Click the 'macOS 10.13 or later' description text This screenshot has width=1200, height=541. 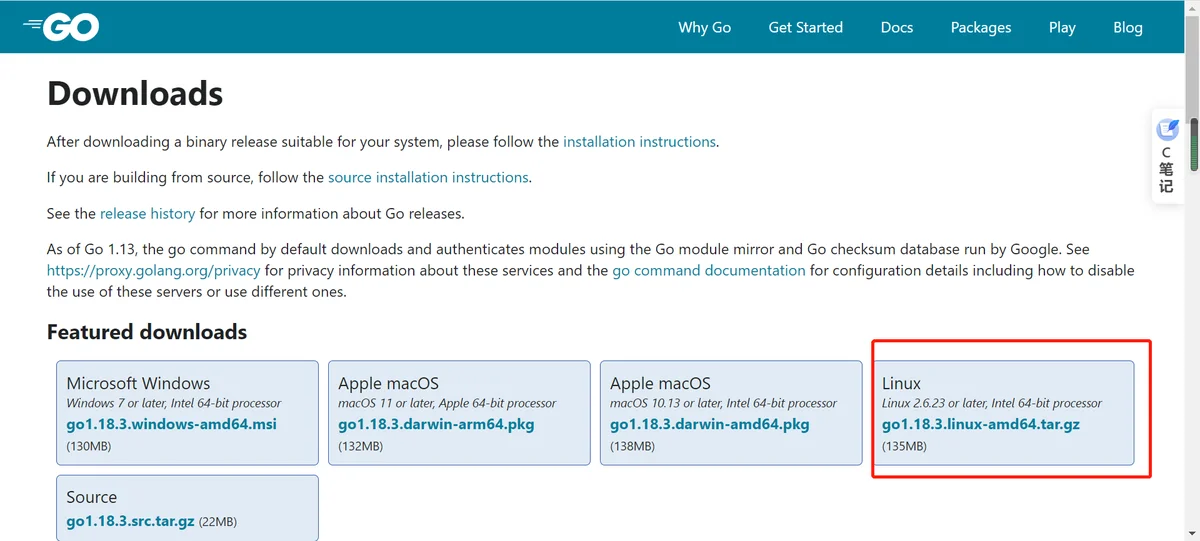tap(723, 403)
